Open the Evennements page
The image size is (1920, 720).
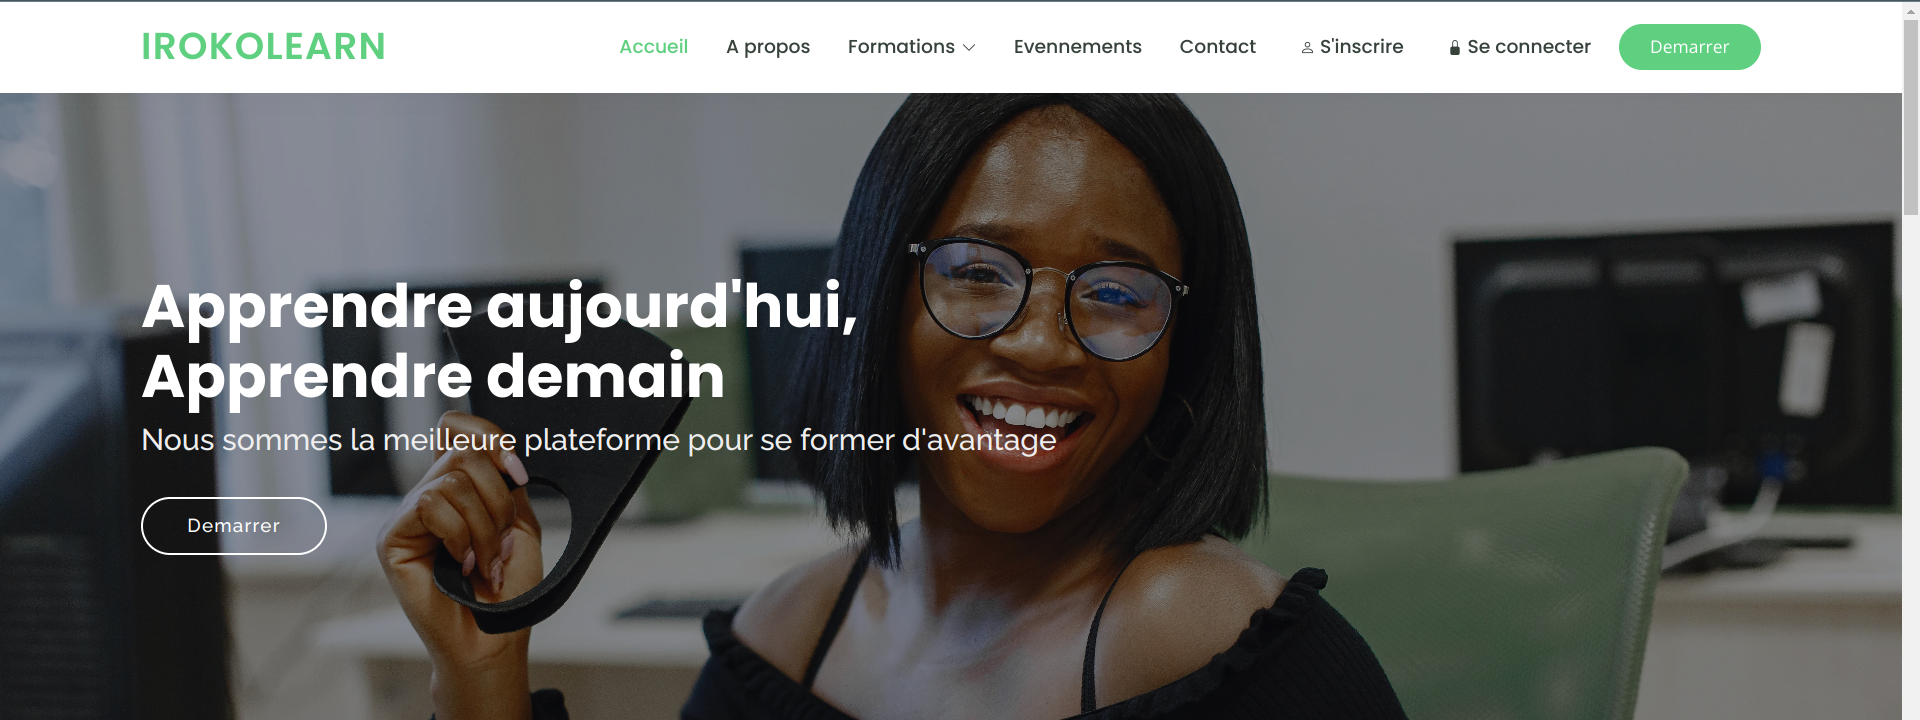(1077, 47)
